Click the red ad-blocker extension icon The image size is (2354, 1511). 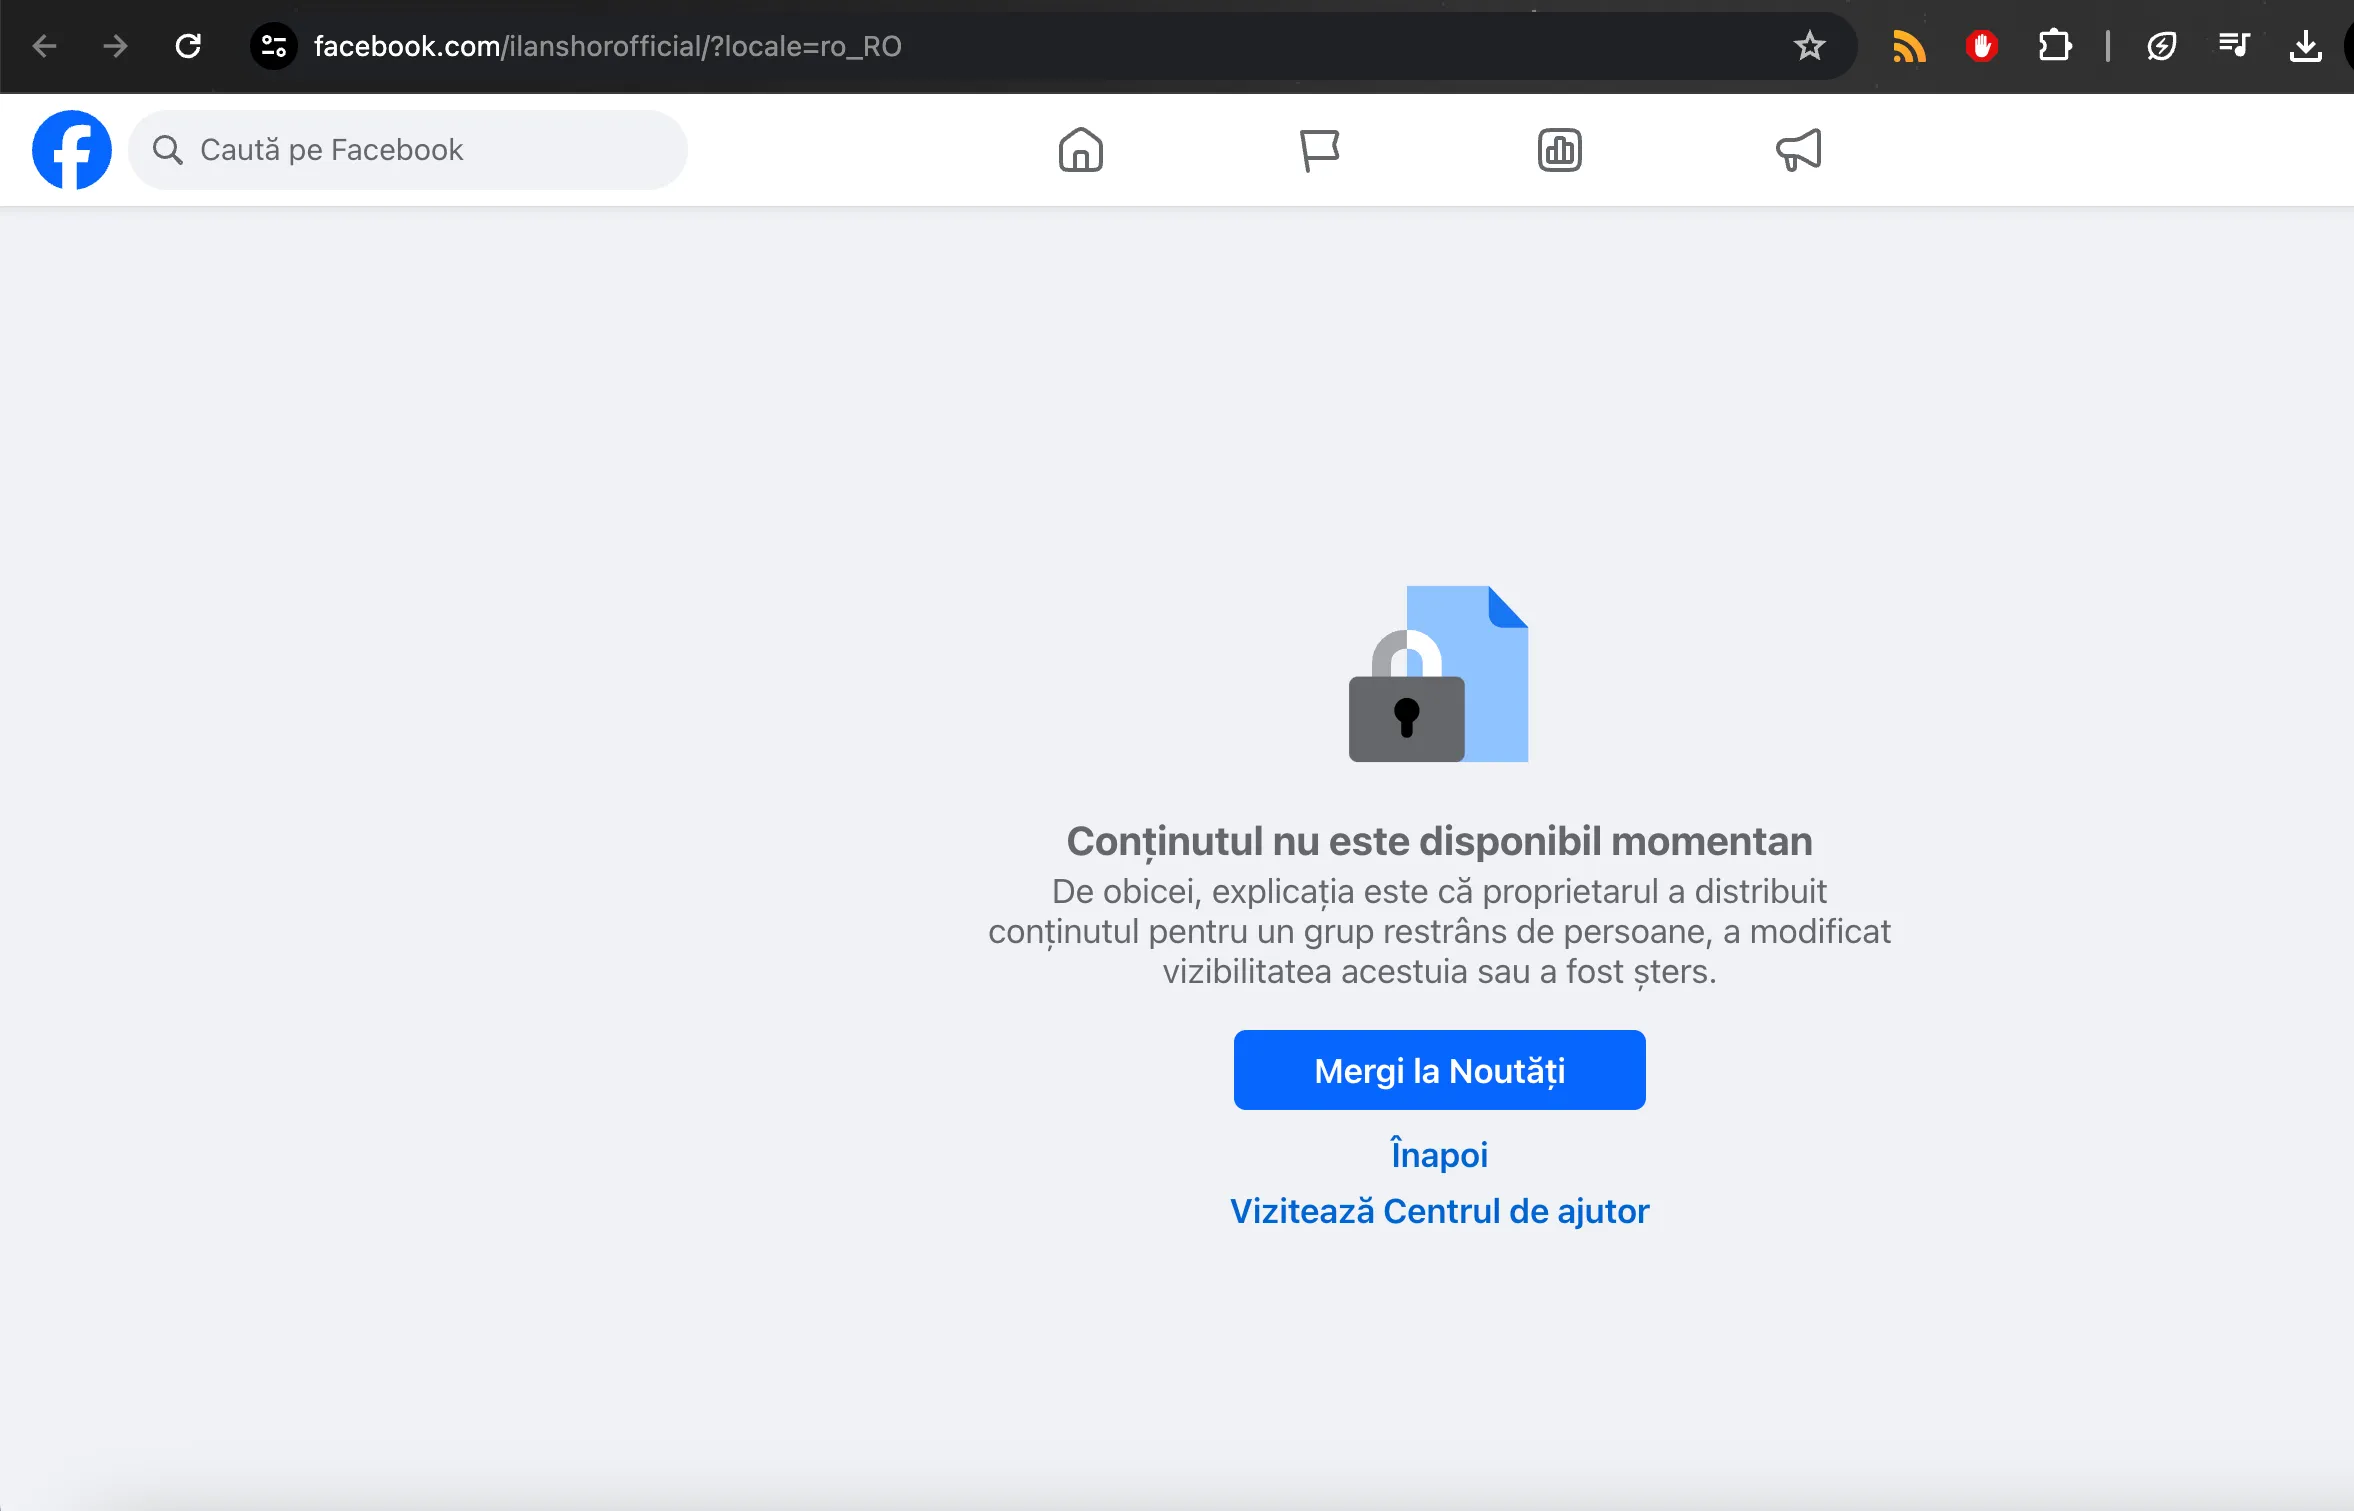click(x=1981, y=46)
